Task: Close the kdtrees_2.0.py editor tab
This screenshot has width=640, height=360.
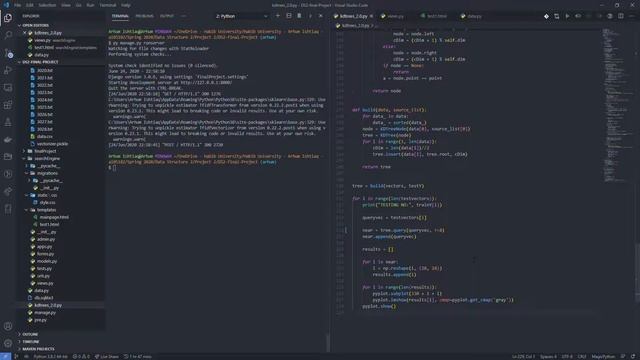Action: click(371, 16)
